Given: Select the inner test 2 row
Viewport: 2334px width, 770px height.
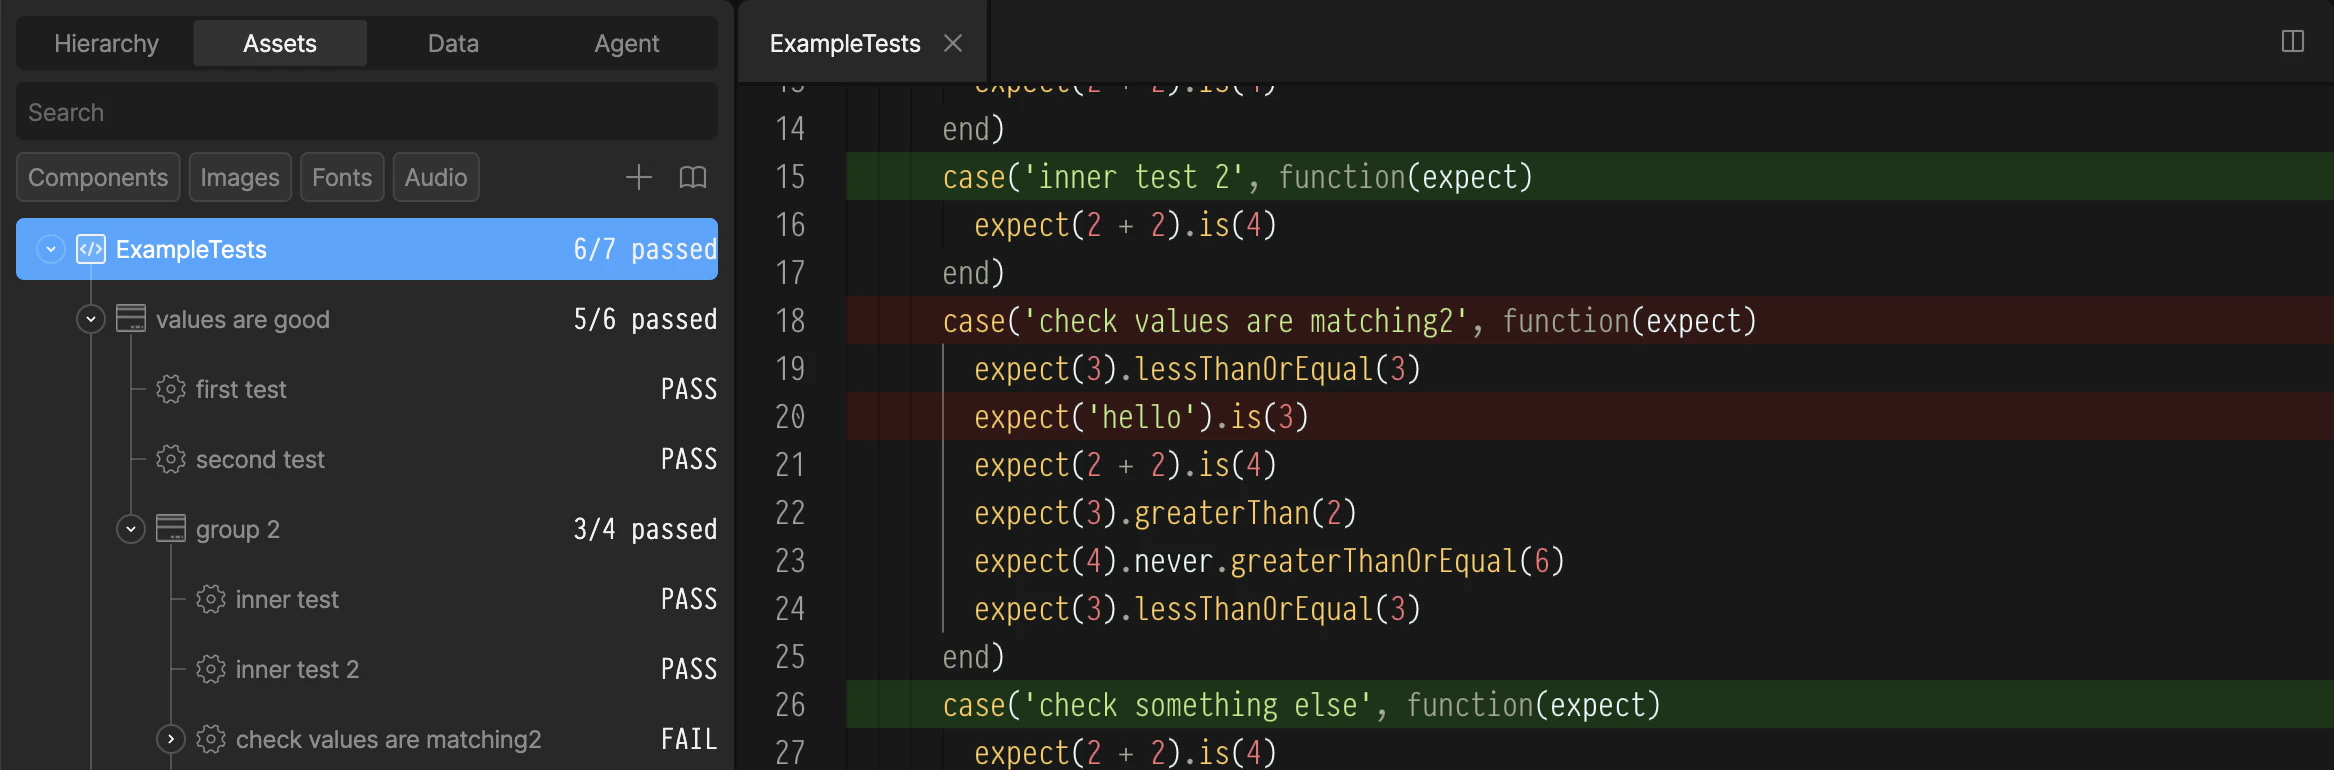Looking at the screenshot, I should (x=367, y=669).
